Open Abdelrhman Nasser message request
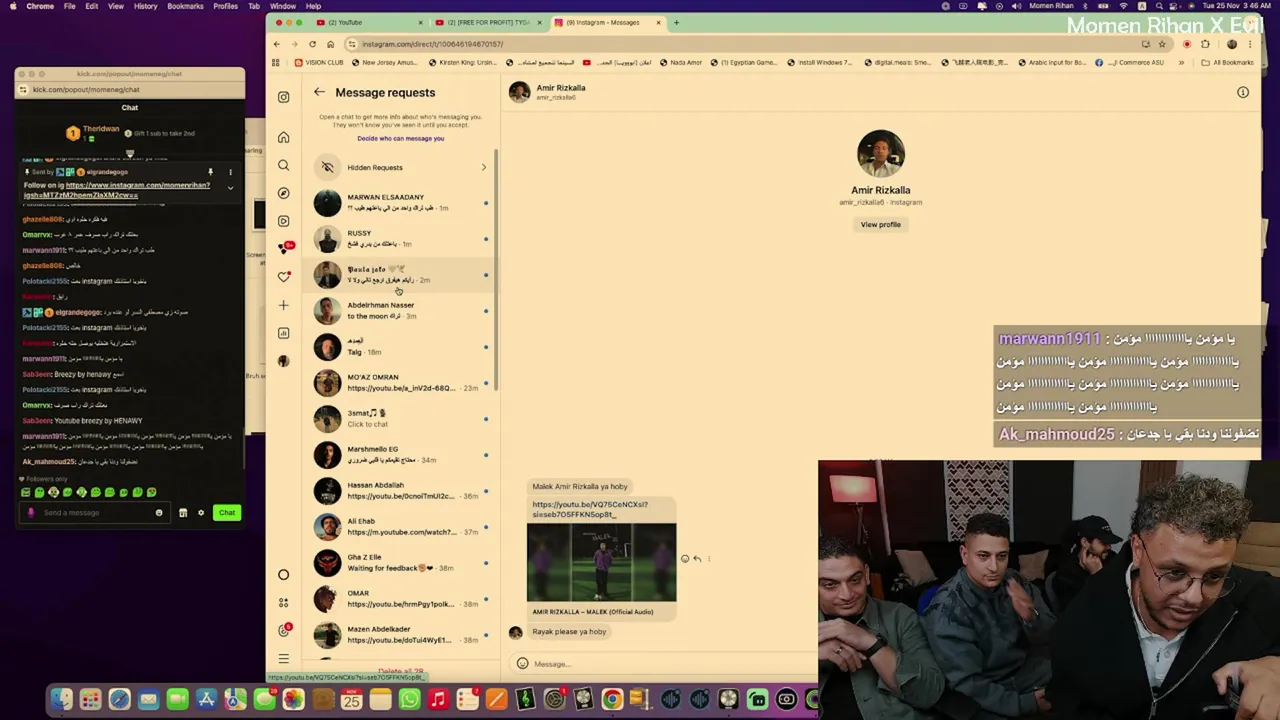Image resolution: width=1280 pixels, height=720 pixels. [x=400, y=311]
